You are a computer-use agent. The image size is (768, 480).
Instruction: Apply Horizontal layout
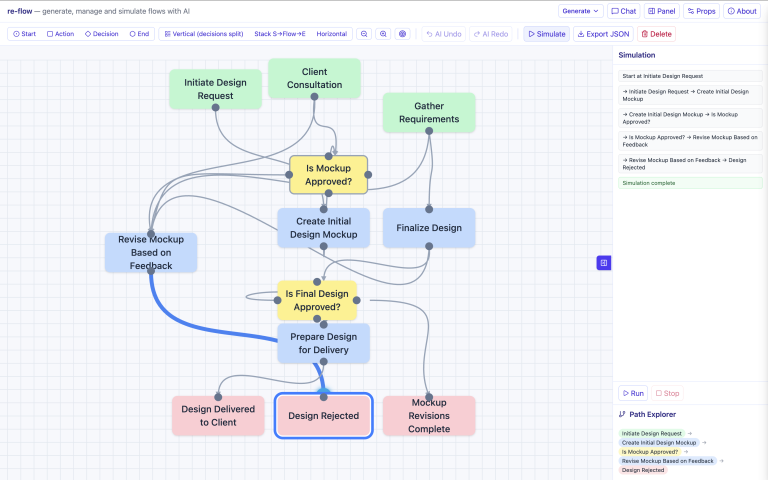coord(332,34)
